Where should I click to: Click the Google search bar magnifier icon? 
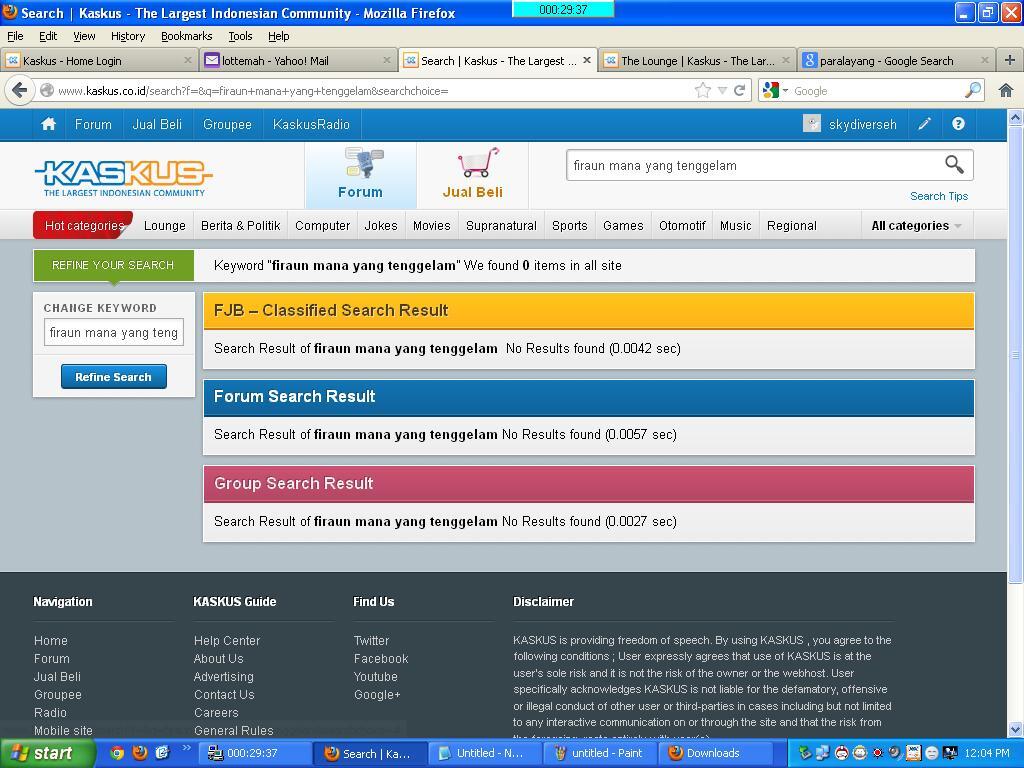(972, 90)
